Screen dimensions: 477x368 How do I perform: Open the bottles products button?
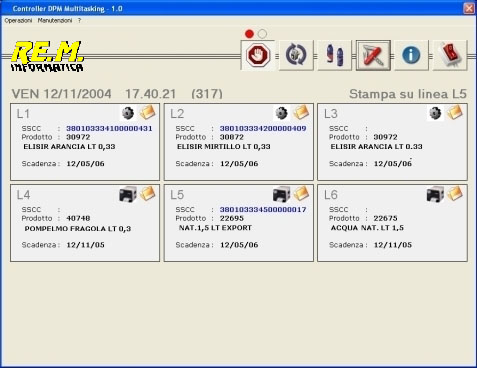click(334, 55)
